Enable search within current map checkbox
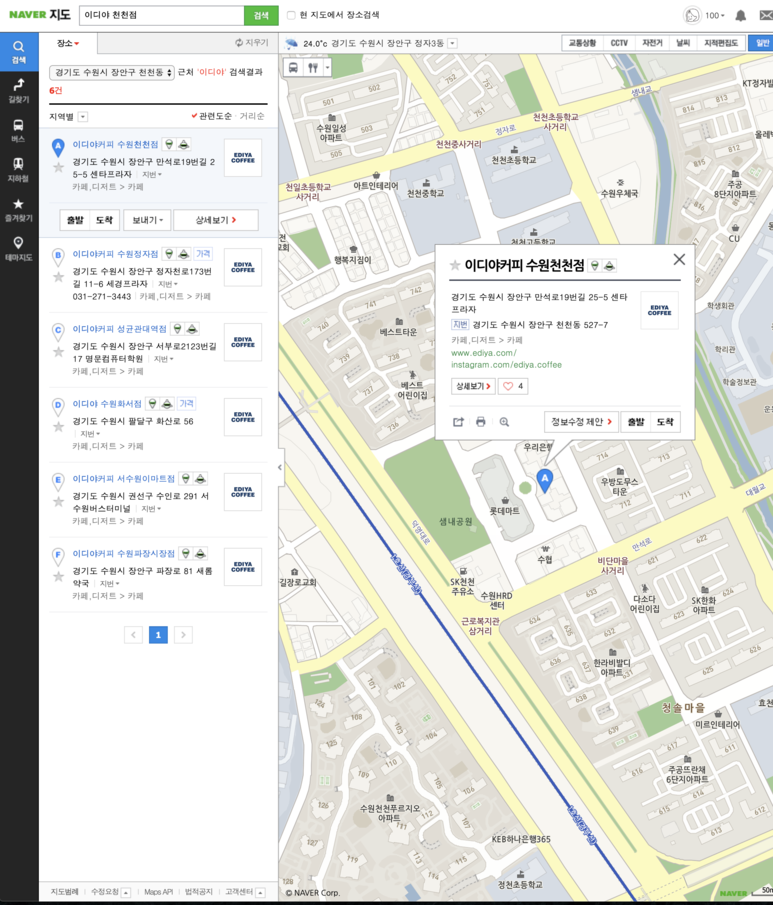This screenshot has height=905, width=773. tap(292, 16)
